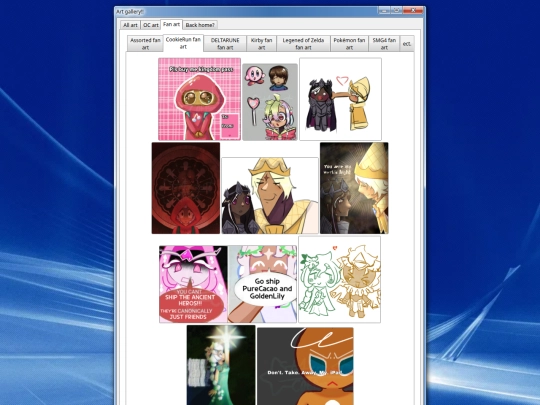Open the SMG4 fan art sub-tab
Screen dimensions: 540x405
pyautogui.click(x=384, y=44)
